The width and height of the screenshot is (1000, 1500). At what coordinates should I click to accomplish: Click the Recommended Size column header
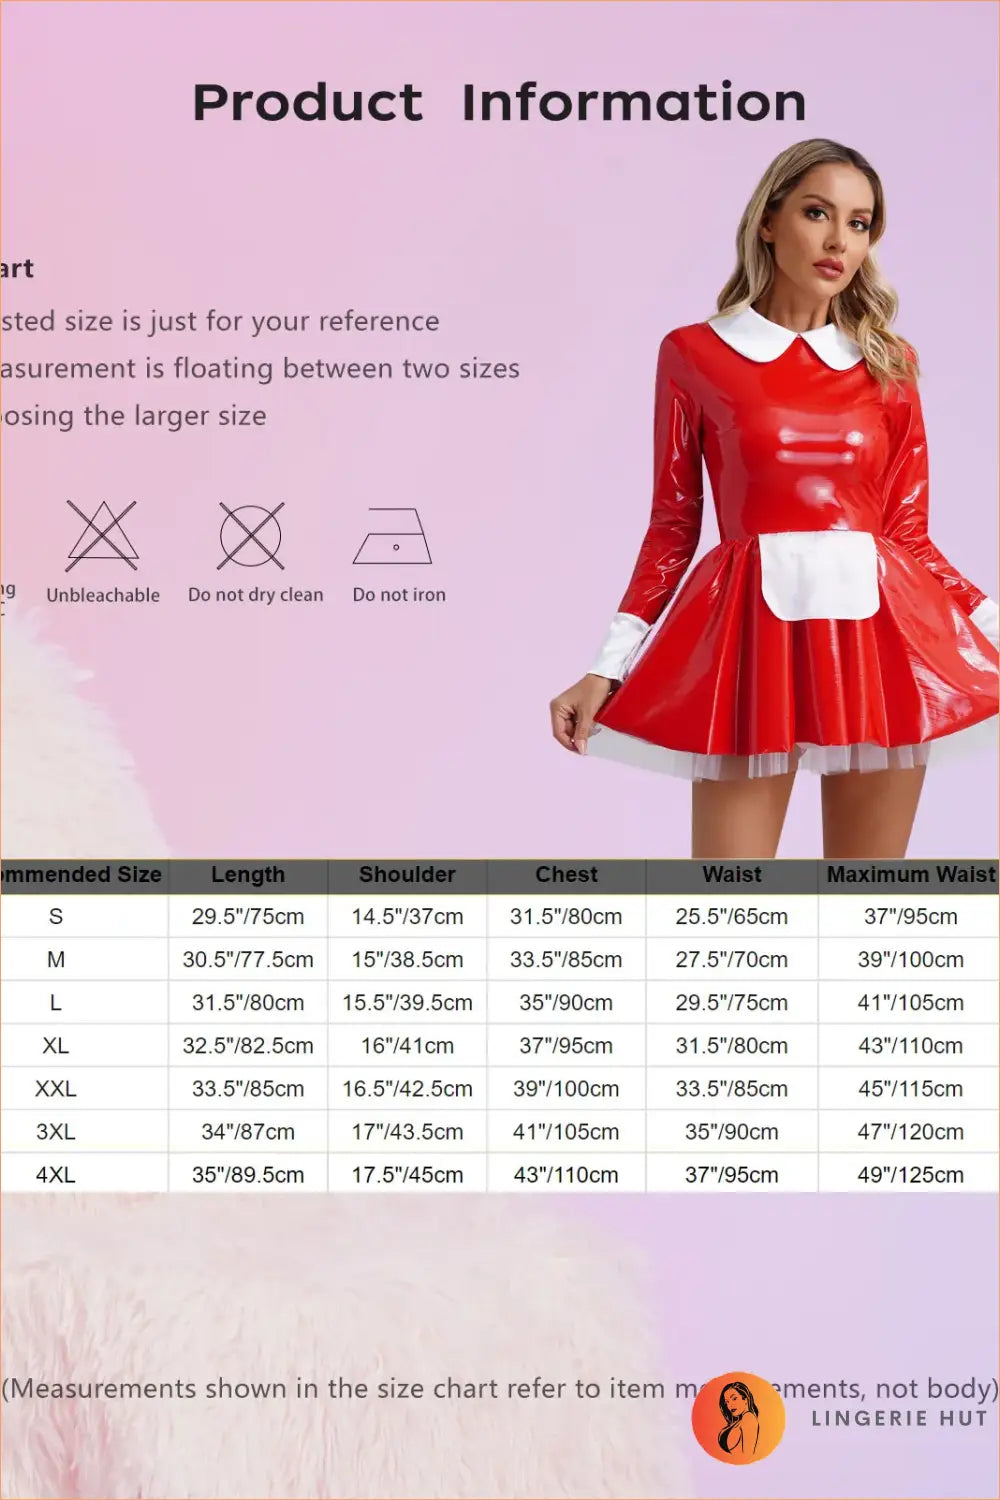pos(81,875)
